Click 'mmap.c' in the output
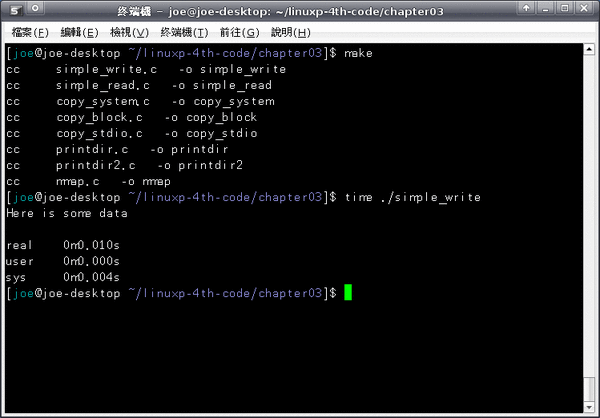The width and height of the screenshot is (600, 418). click(x=78, y=181)
